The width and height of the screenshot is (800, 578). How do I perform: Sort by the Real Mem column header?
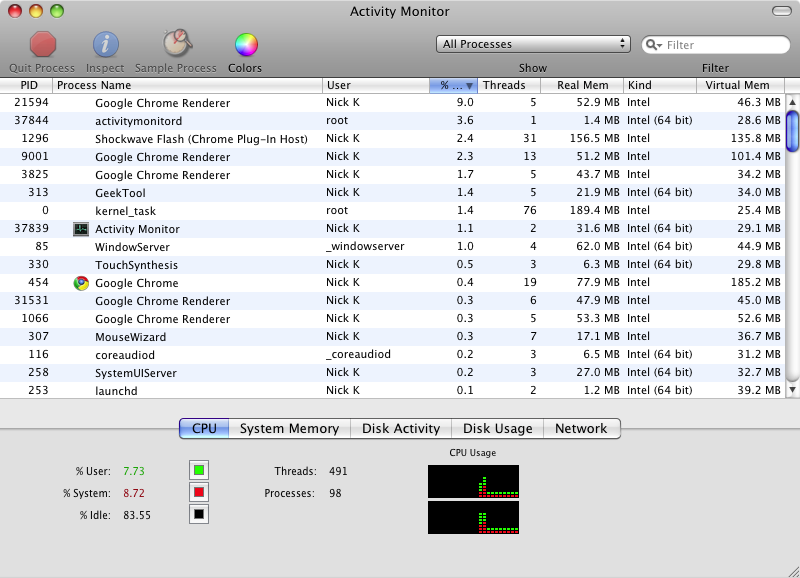pyautogui.click(x=582, y=85)
